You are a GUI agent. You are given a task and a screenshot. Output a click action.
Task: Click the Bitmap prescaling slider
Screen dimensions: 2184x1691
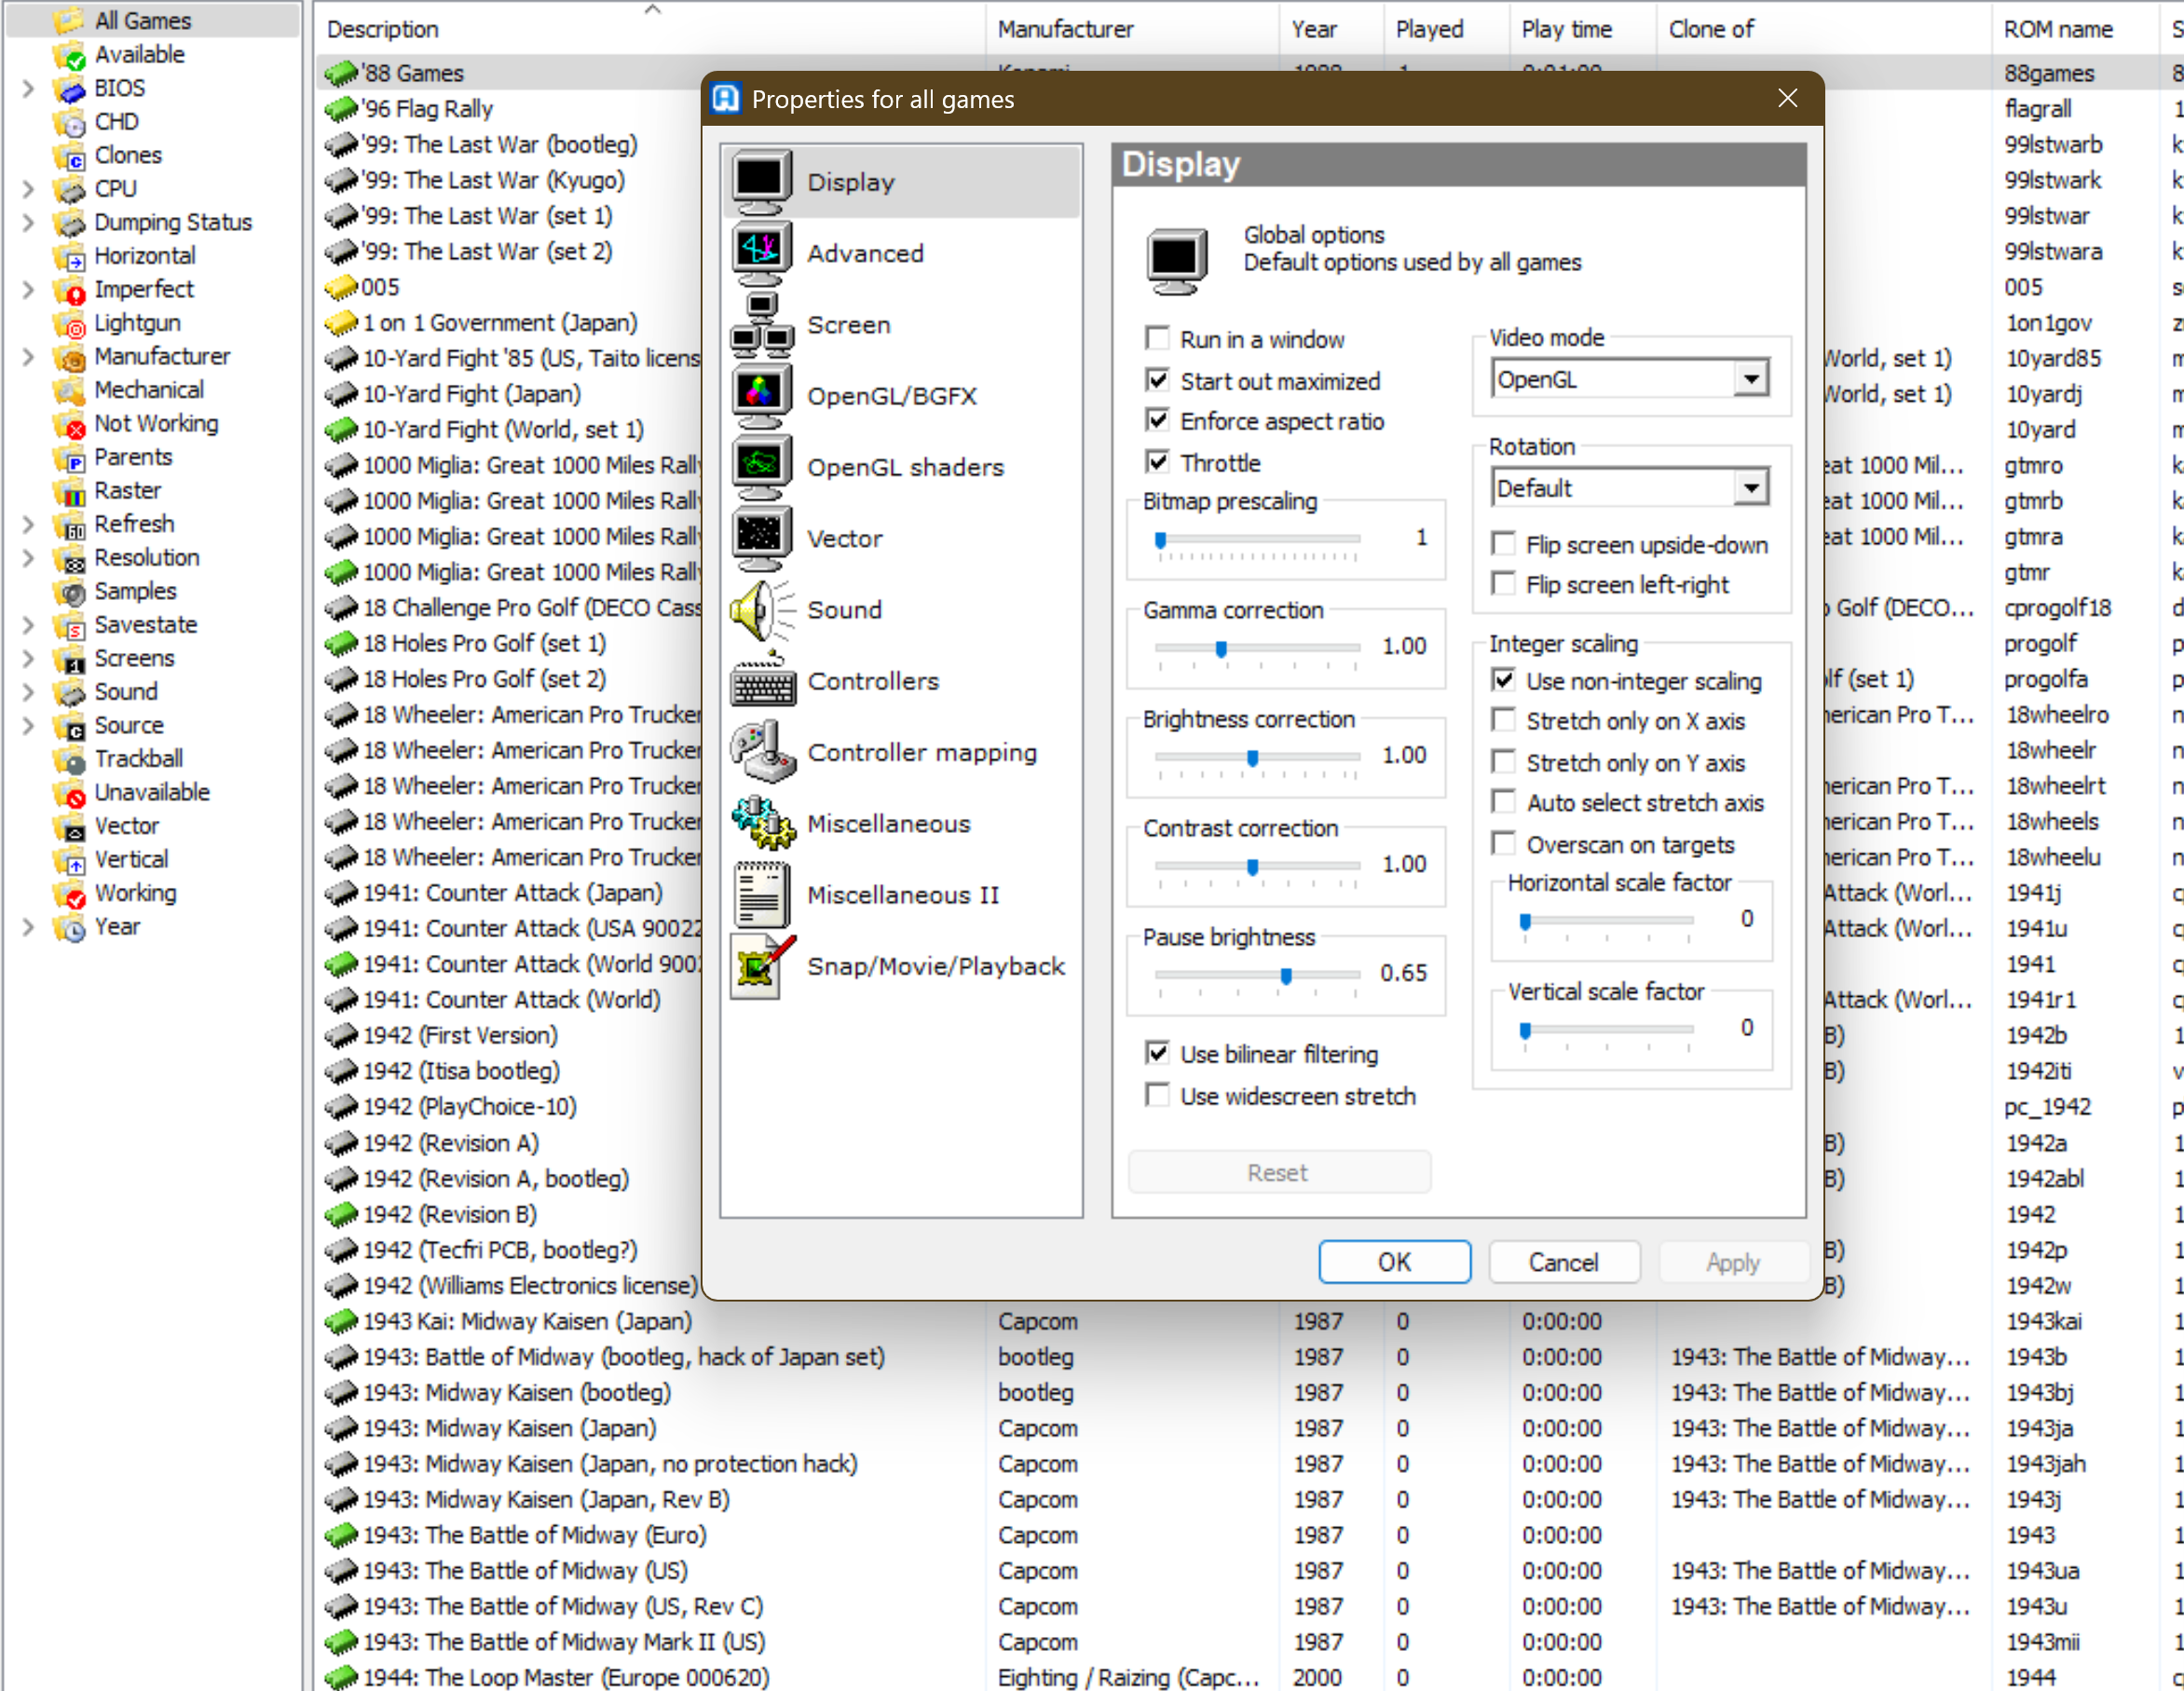1257,541
